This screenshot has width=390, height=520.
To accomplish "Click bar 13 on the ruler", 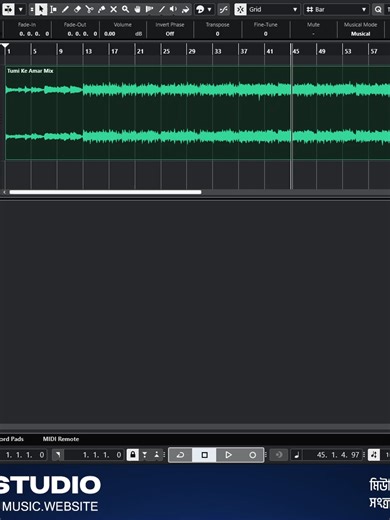I will click(88, 51).
